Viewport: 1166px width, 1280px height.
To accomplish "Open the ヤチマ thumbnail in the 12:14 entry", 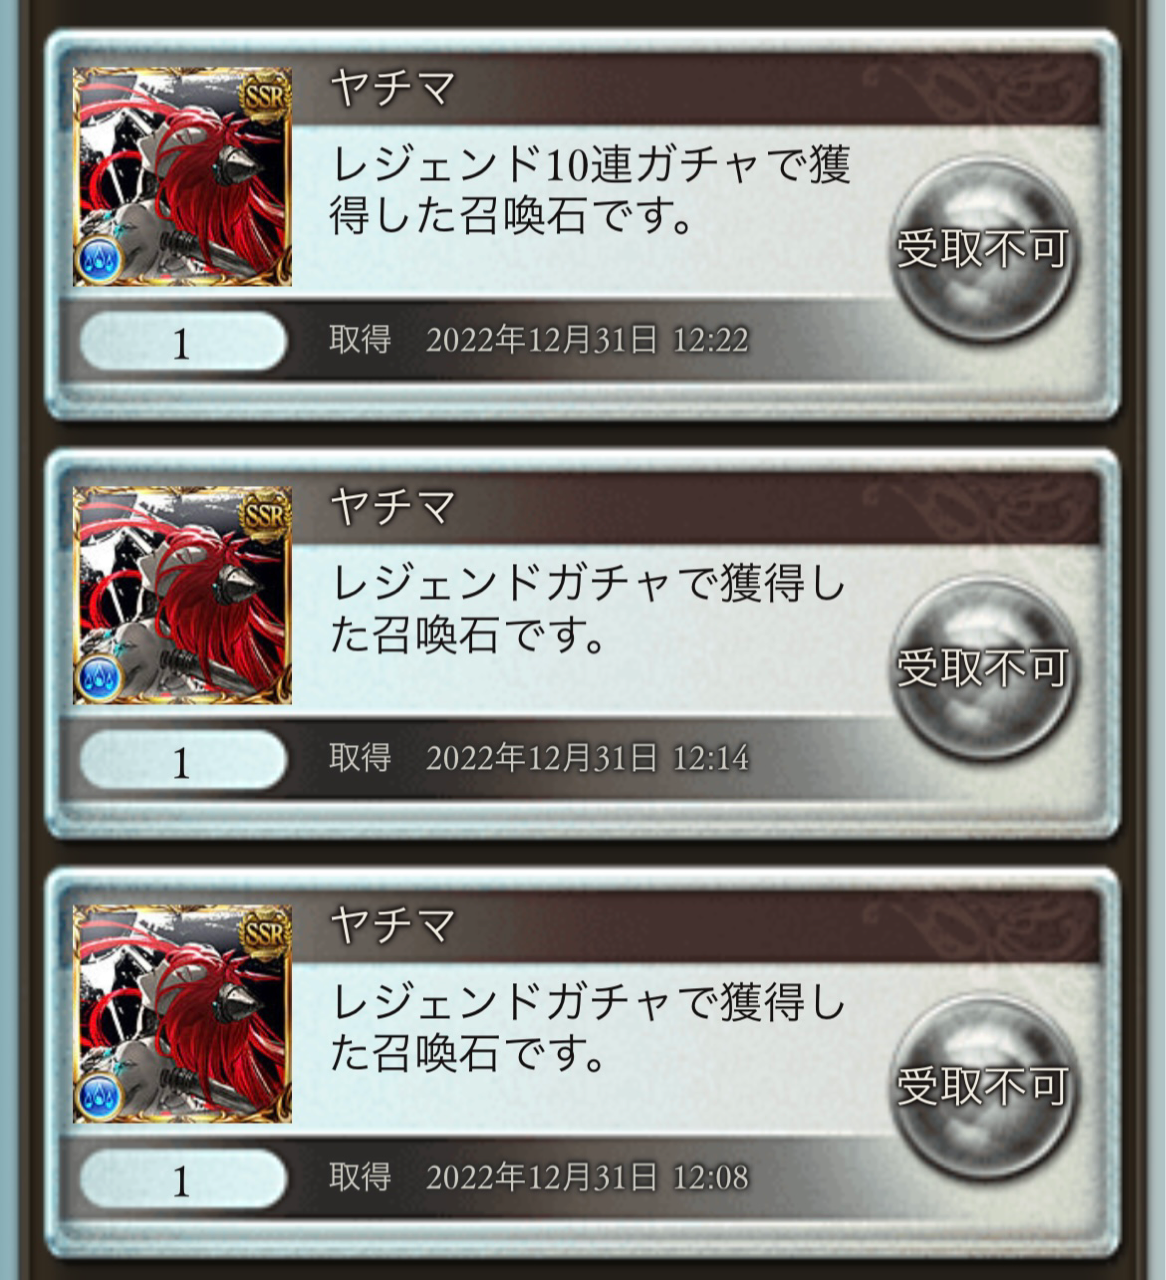I will (x=182, y=596).
